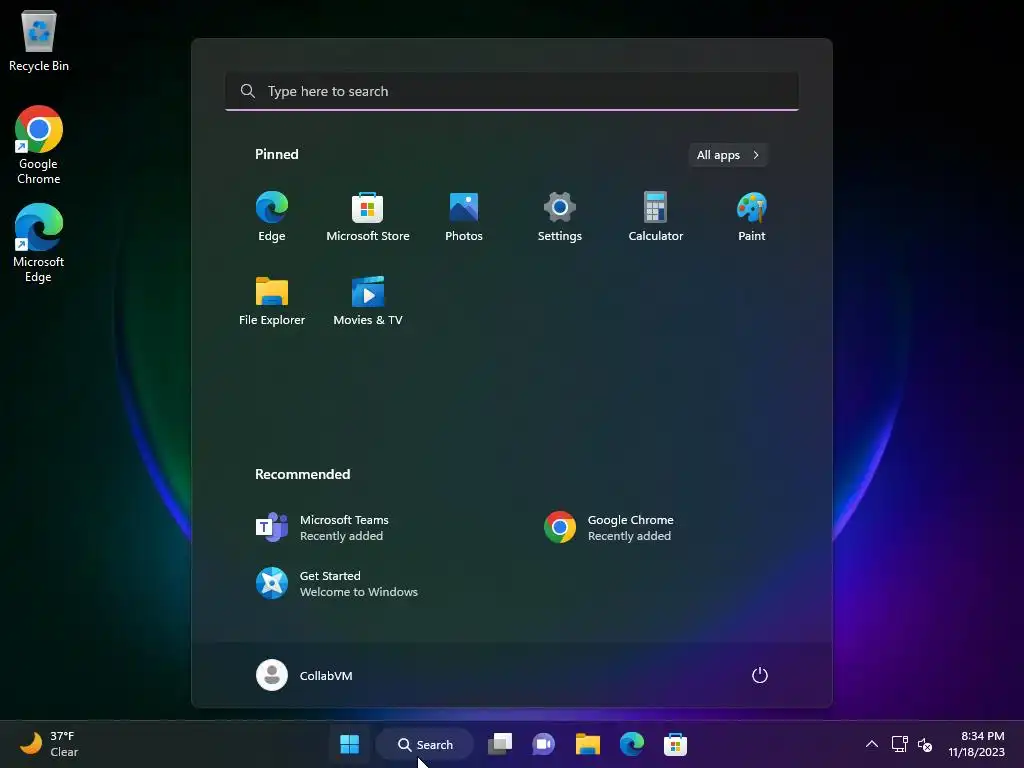Open recommended Google Chrome entry
The image size is (1024, 768).
(x=609, y=528)
